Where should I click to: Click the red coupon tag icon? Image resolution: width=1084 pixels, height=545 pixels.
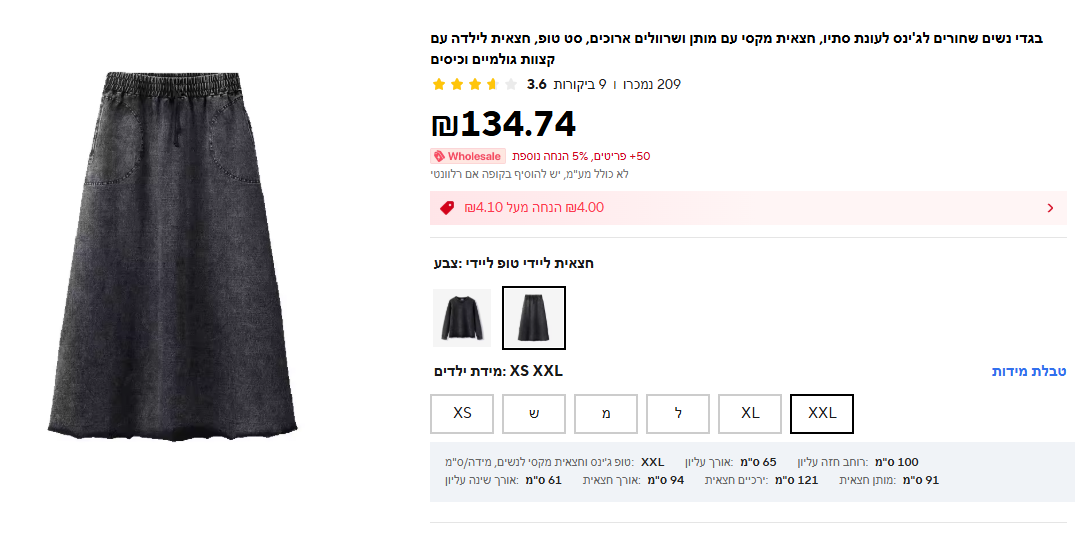[446, 208]
